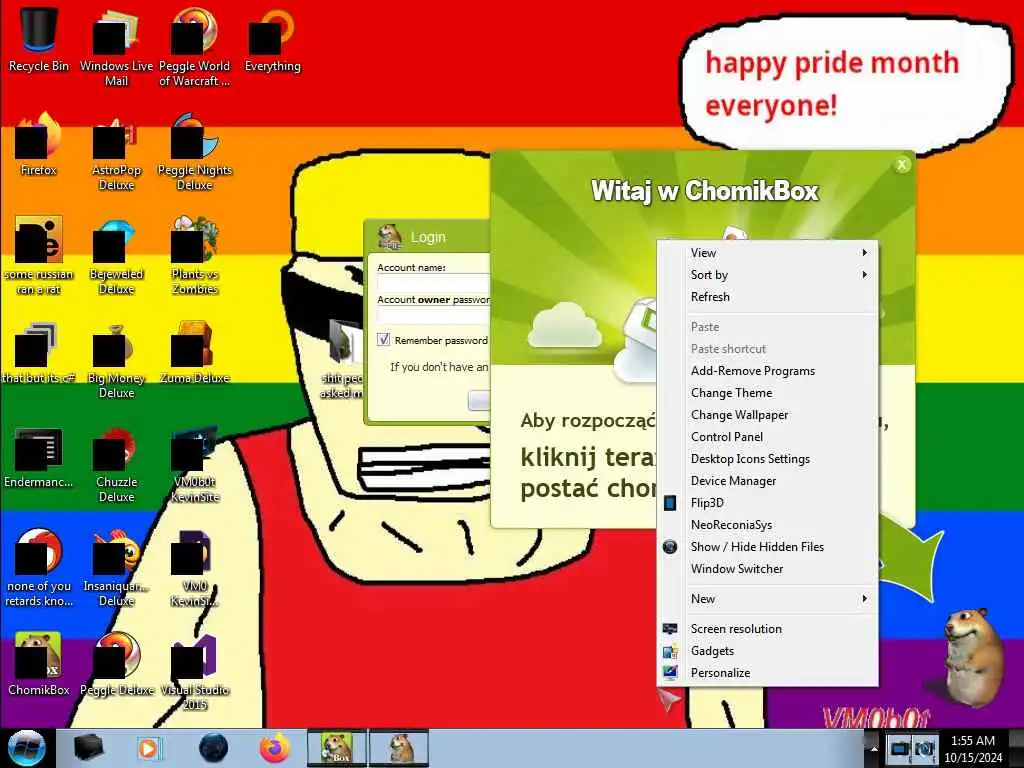Click the dark globe taskbar icon

click(213, 748)
